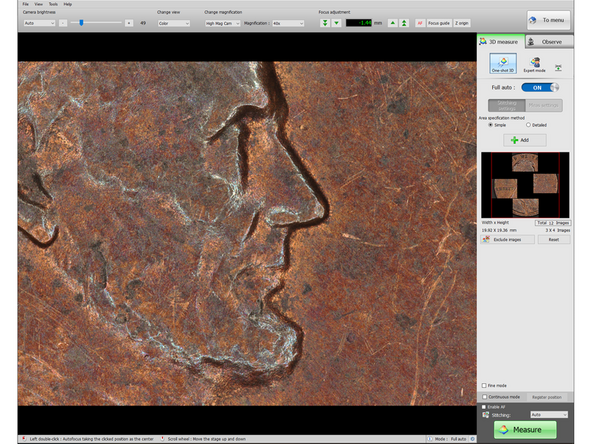592x444 pixels.
Task: Open the File menu
Action: 25,4
